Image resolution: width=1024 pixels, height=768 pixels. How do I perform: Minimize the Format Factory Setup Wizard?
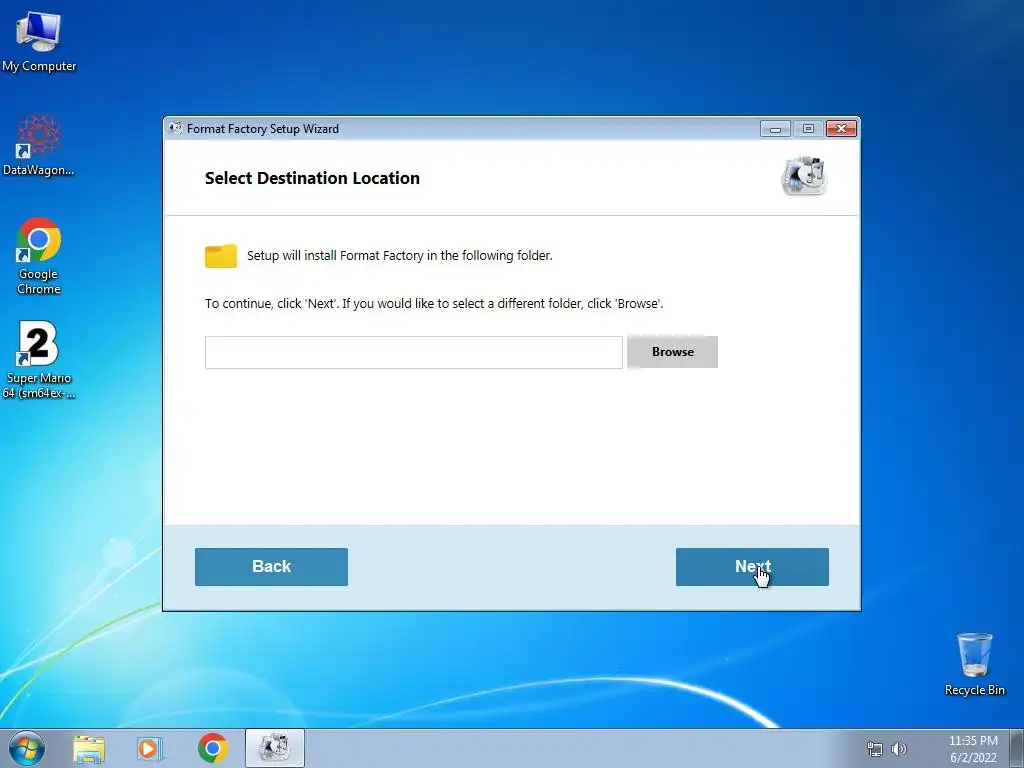point(775,129)
